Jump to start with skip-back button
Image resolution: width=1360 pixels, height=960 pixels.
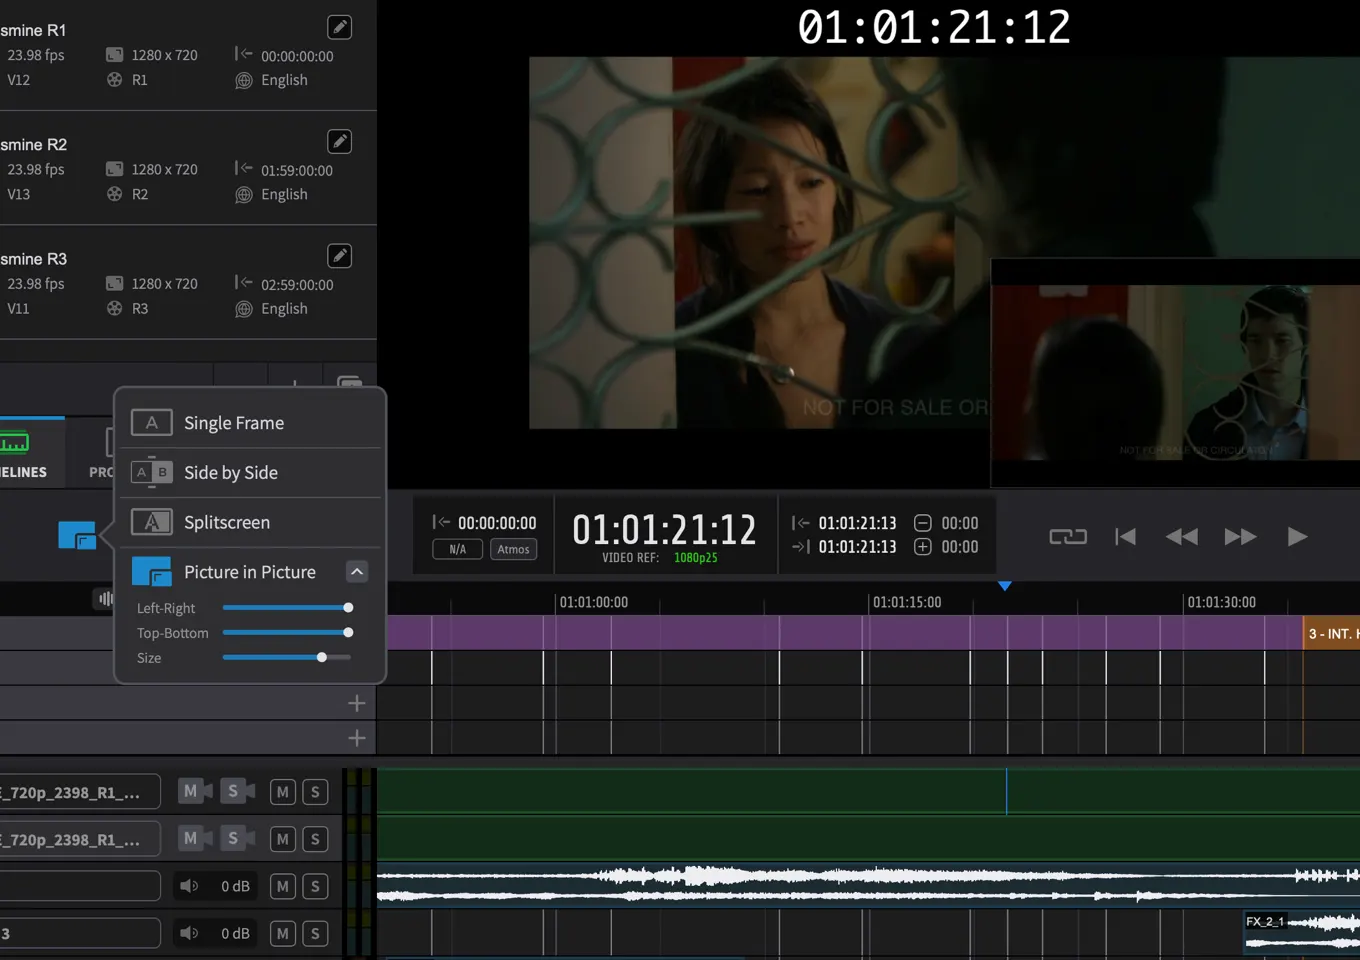(x=1125, y=537)
